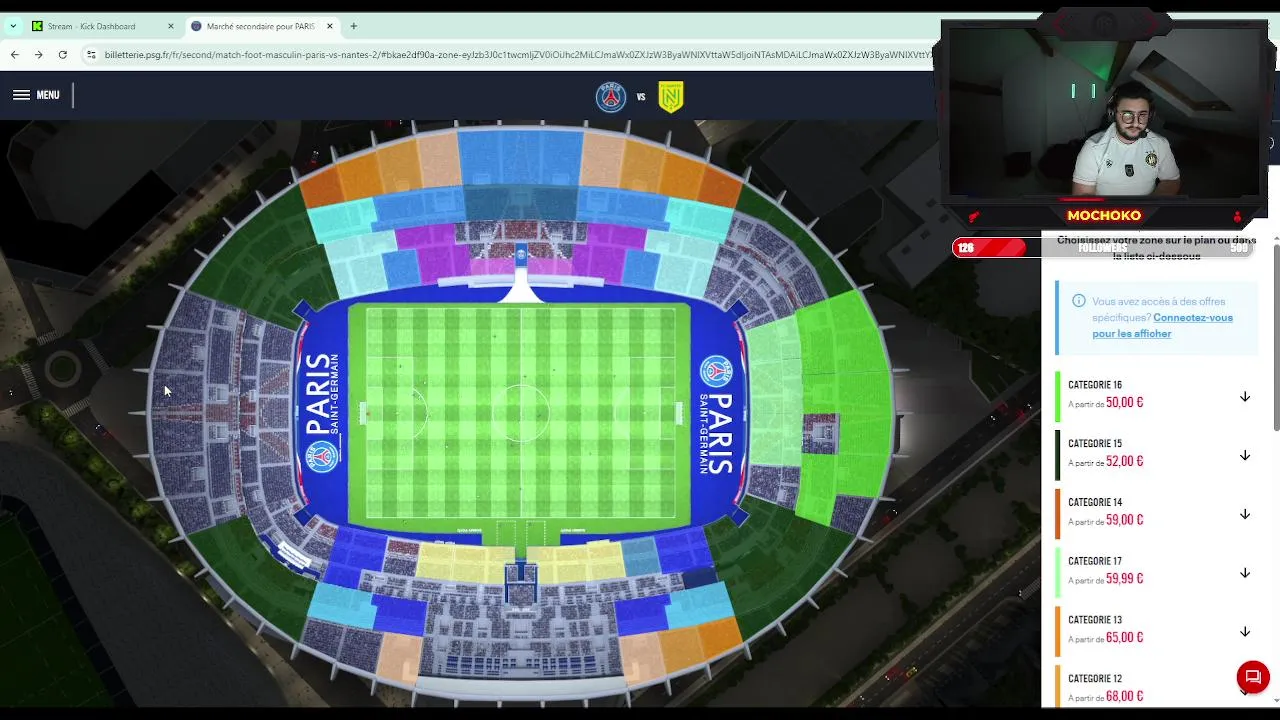Open the red chat support bubble
Screen dimensions: 1280x720
coord(1252,677)
